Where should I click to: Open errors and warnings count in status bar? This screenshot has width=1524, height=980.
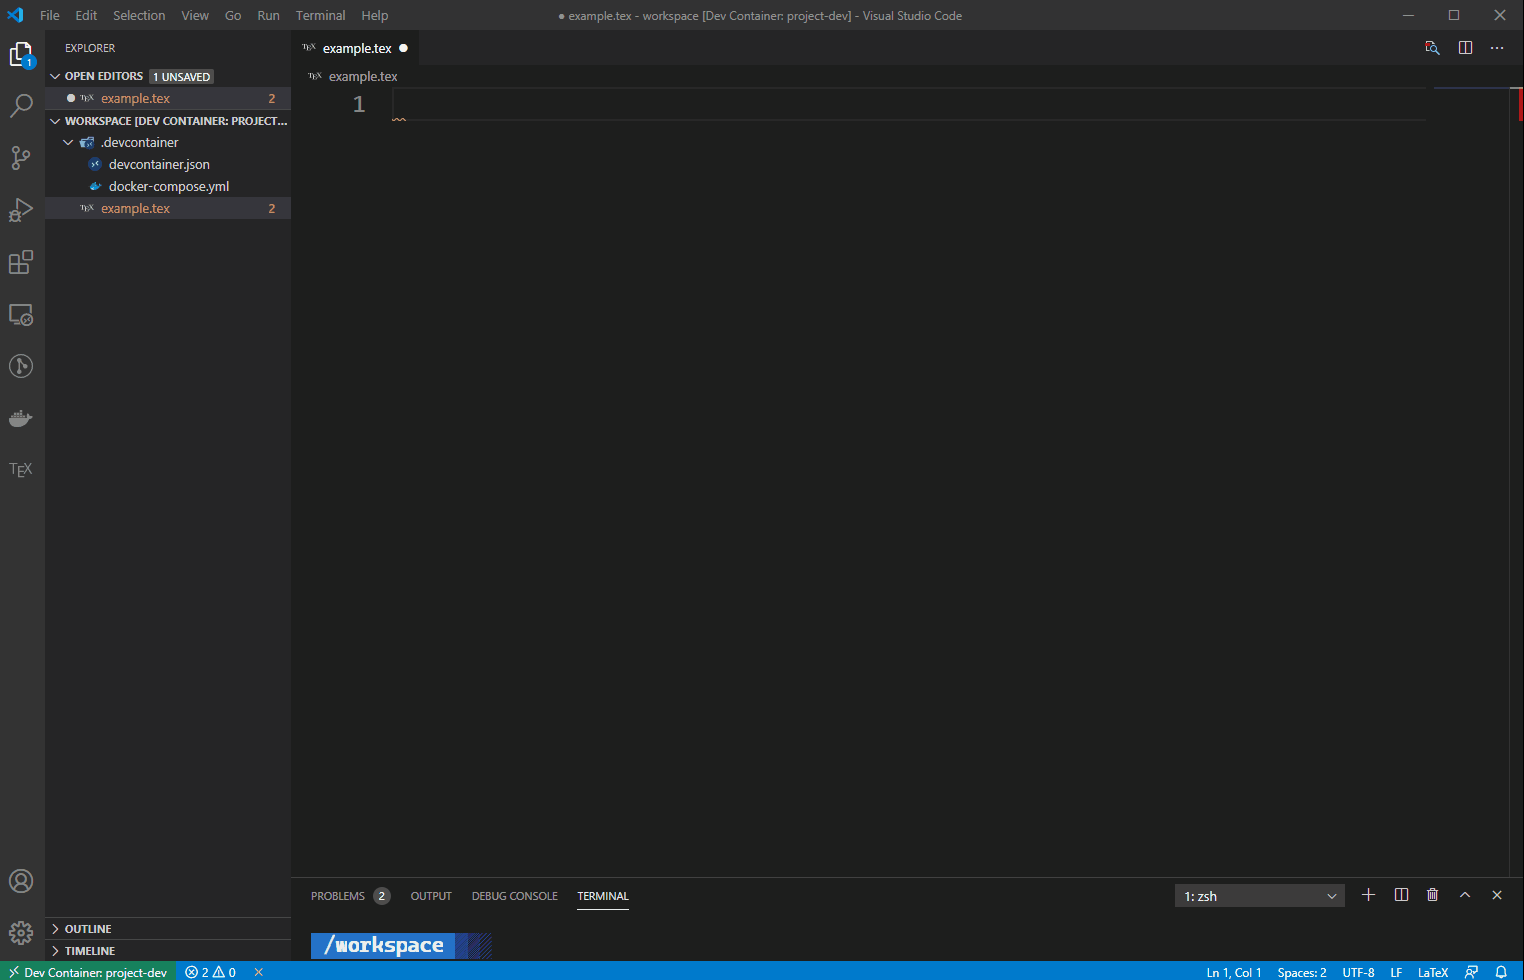coord(211,972)
